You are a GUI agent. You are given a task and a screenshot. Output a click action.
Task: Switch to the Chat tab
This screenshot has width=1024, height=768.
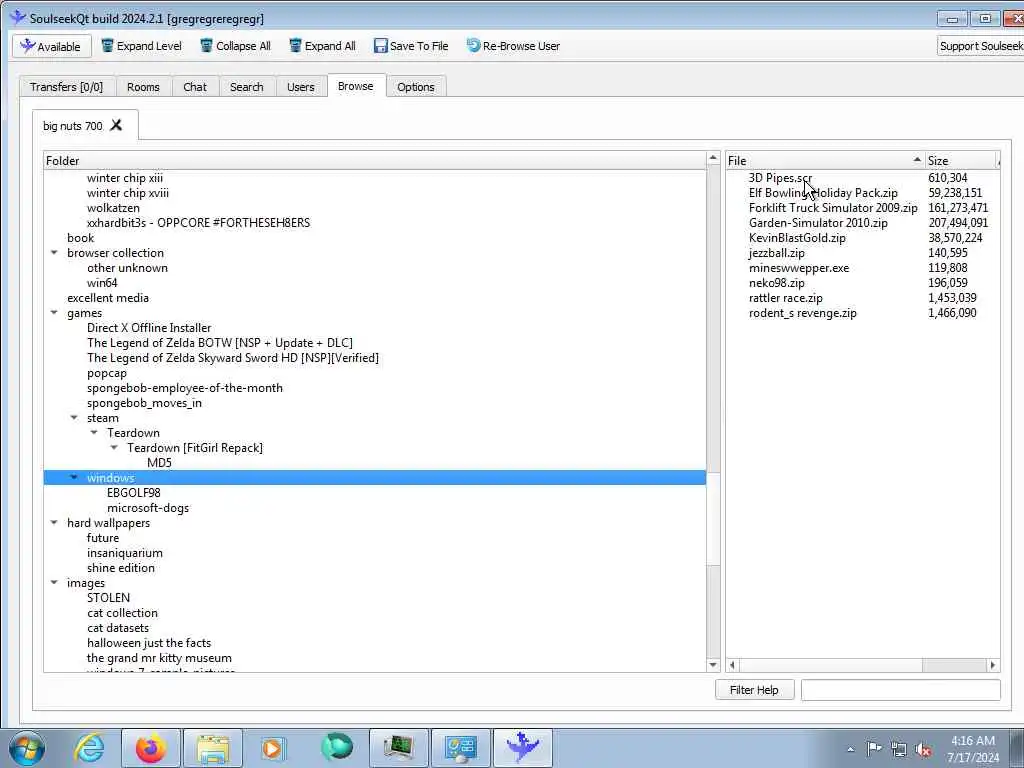195,87
